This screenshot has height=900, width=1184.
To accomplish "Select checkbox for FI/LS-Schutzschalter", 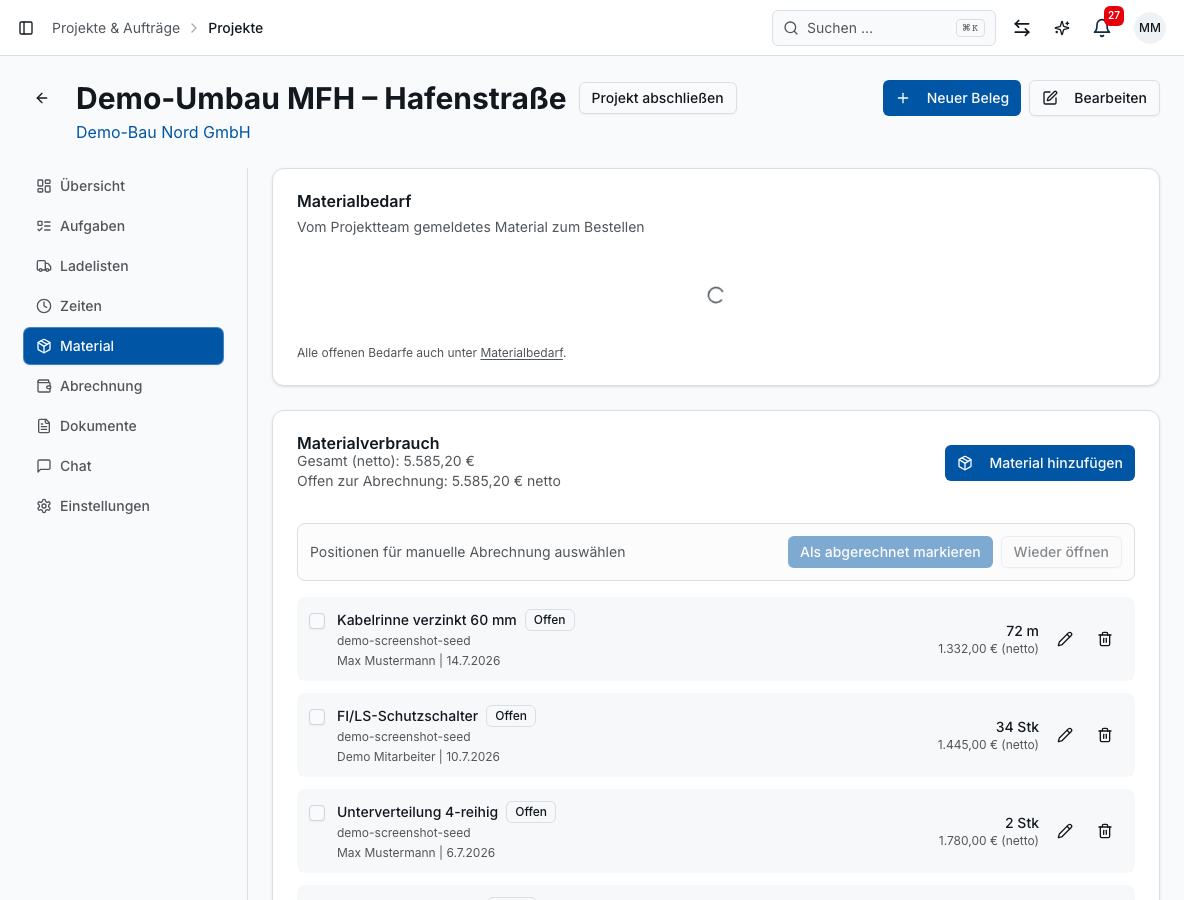I will click(317, 717).
